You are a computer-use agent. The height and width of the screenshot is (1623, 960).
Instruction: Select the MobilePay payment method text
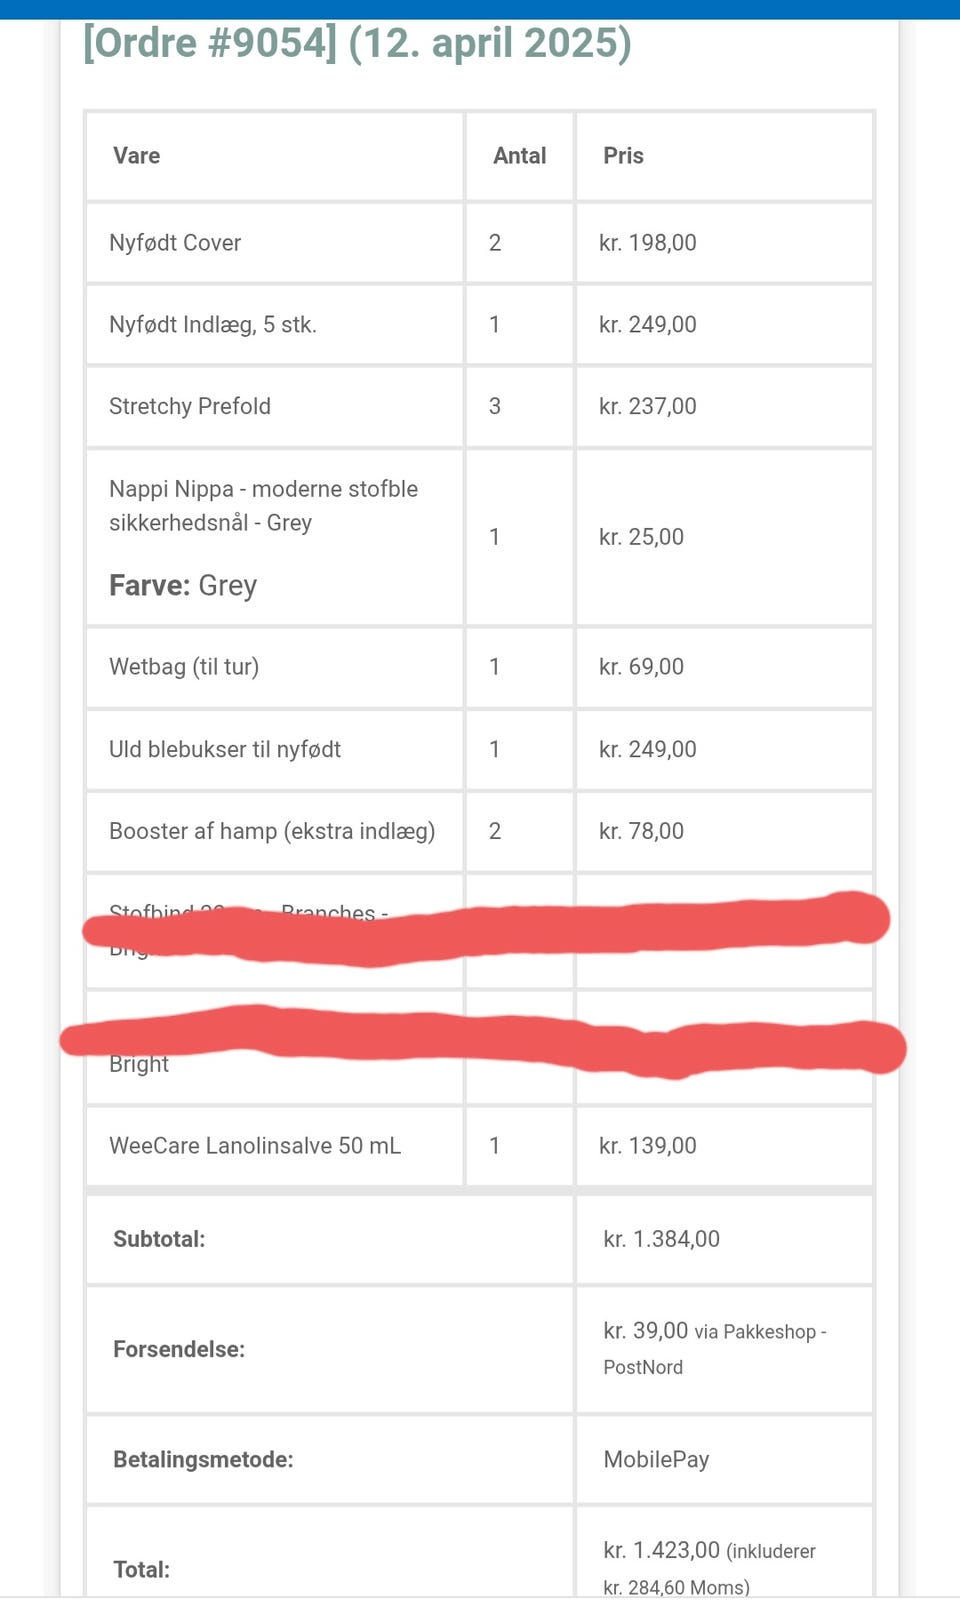pyautogui.click(x=656, y=1460)
